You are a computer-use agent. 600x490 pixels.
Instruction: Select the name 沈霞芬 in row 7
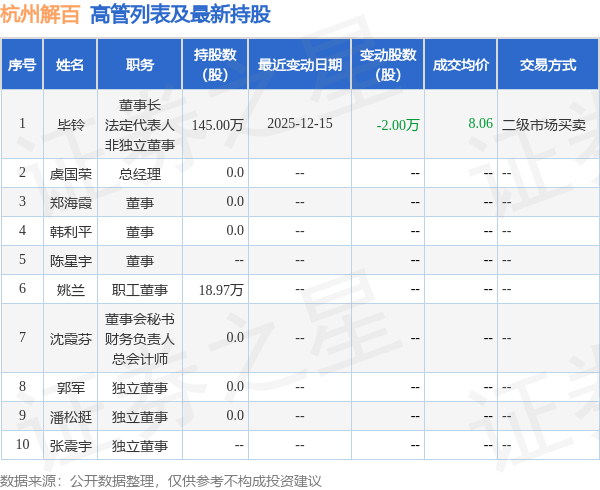tap(70, 339)
